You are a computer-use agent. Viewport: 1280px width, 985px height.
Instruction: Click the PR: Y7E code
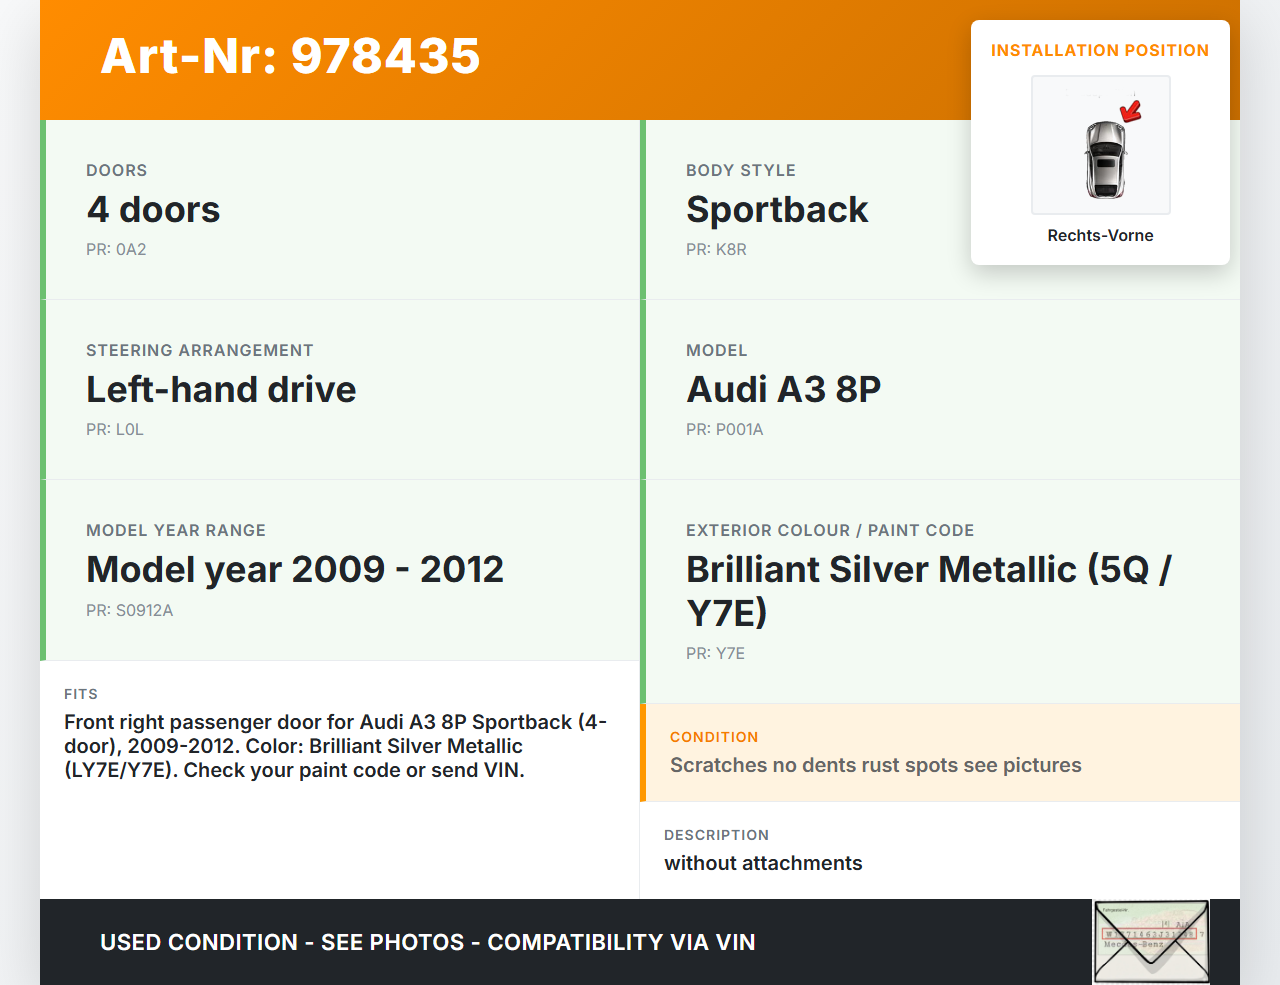(715, 653)
